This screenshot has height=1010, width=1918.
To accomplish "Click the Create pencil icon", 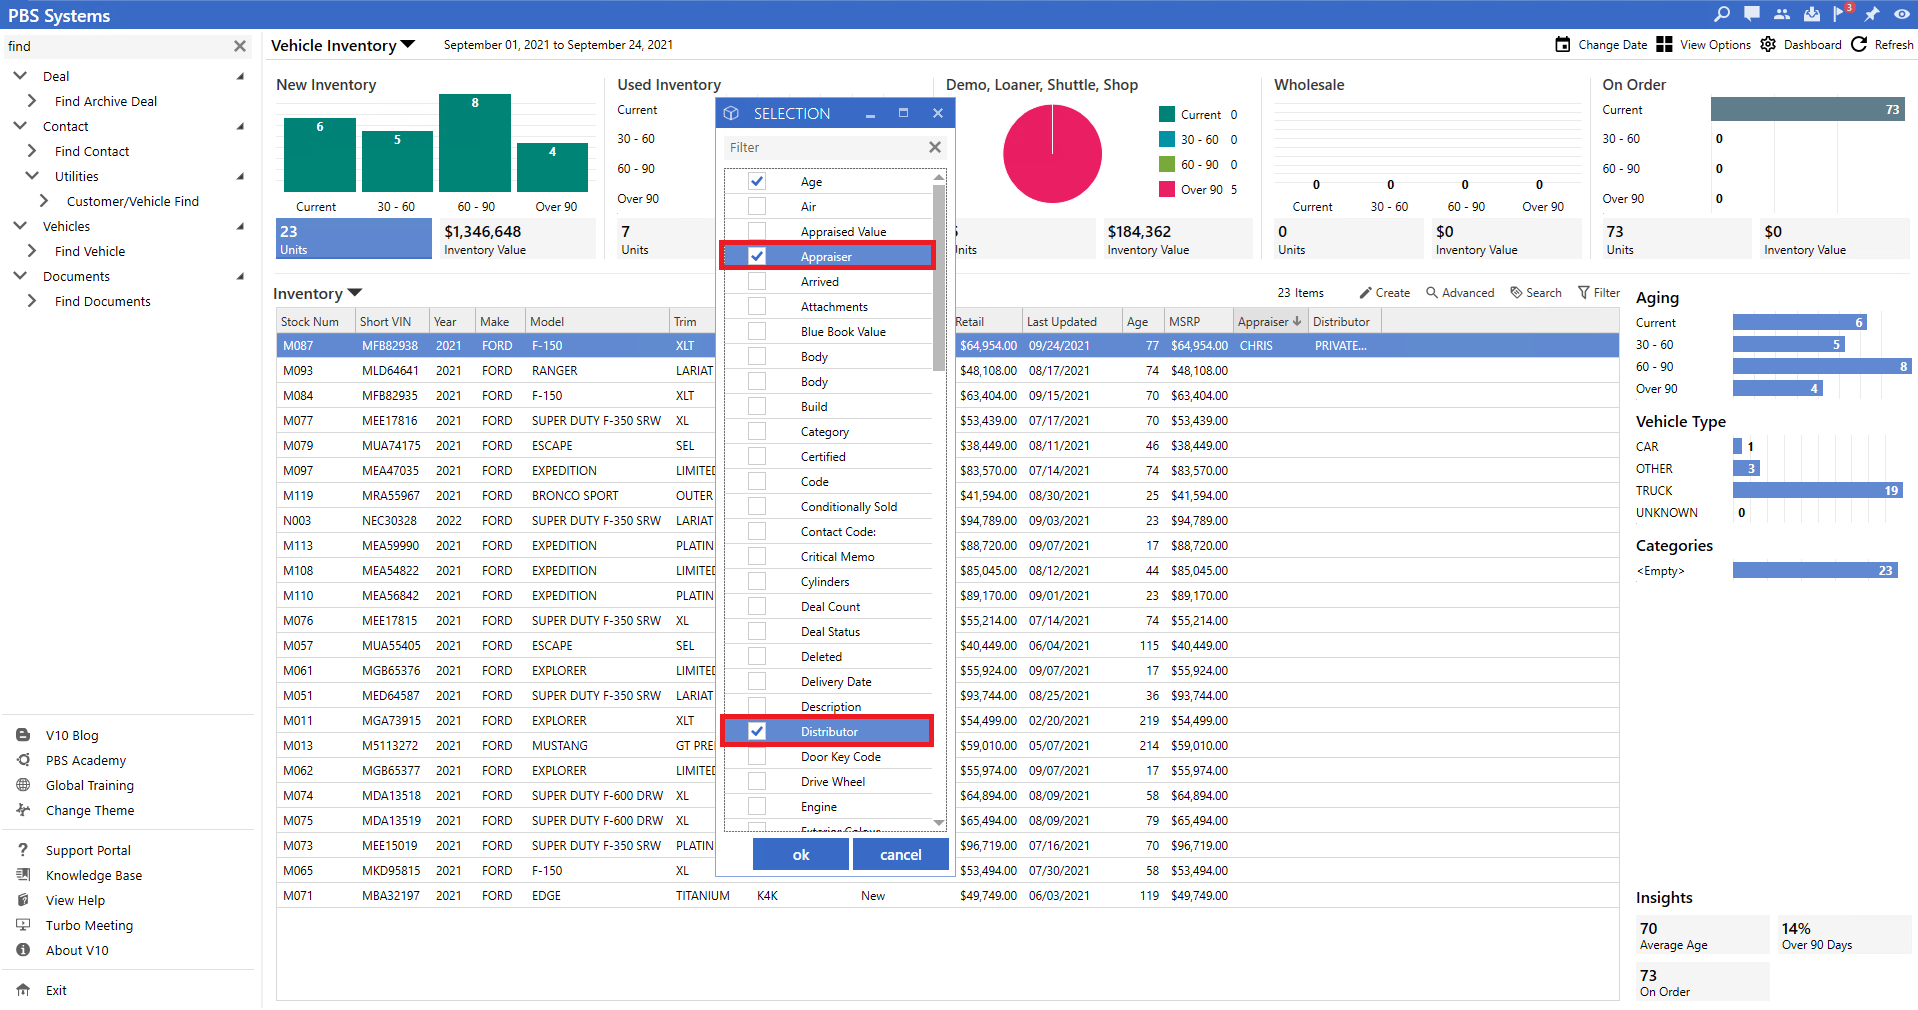I will [1365, 293].
